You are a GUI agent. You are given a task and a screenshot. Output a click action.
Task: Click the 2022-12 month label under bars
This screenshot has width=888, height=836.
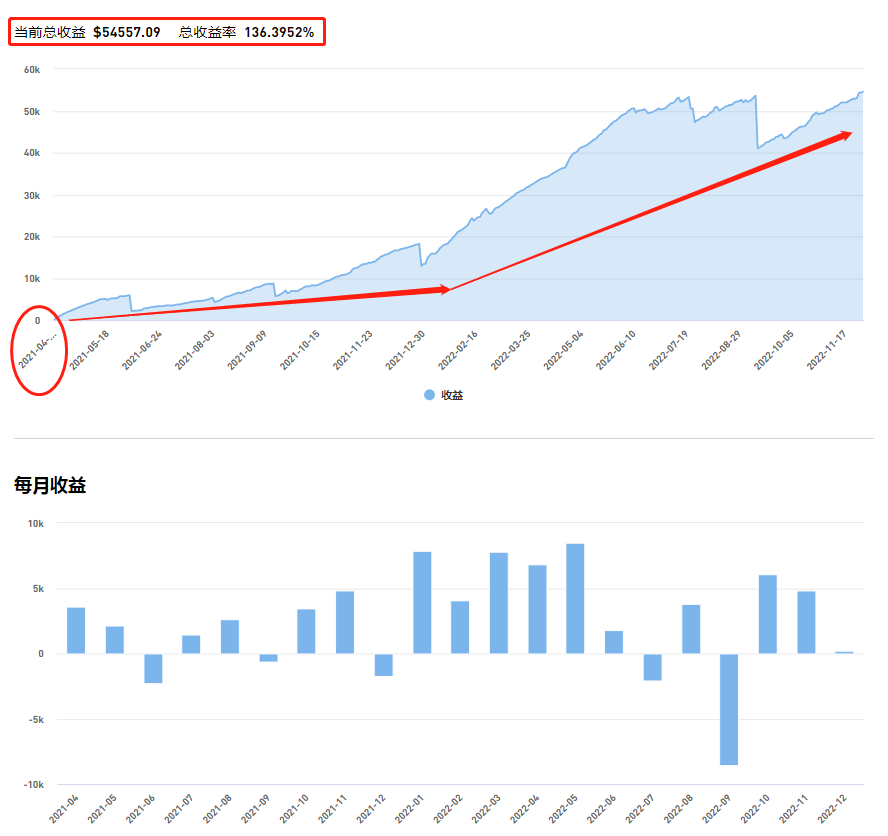832,809
